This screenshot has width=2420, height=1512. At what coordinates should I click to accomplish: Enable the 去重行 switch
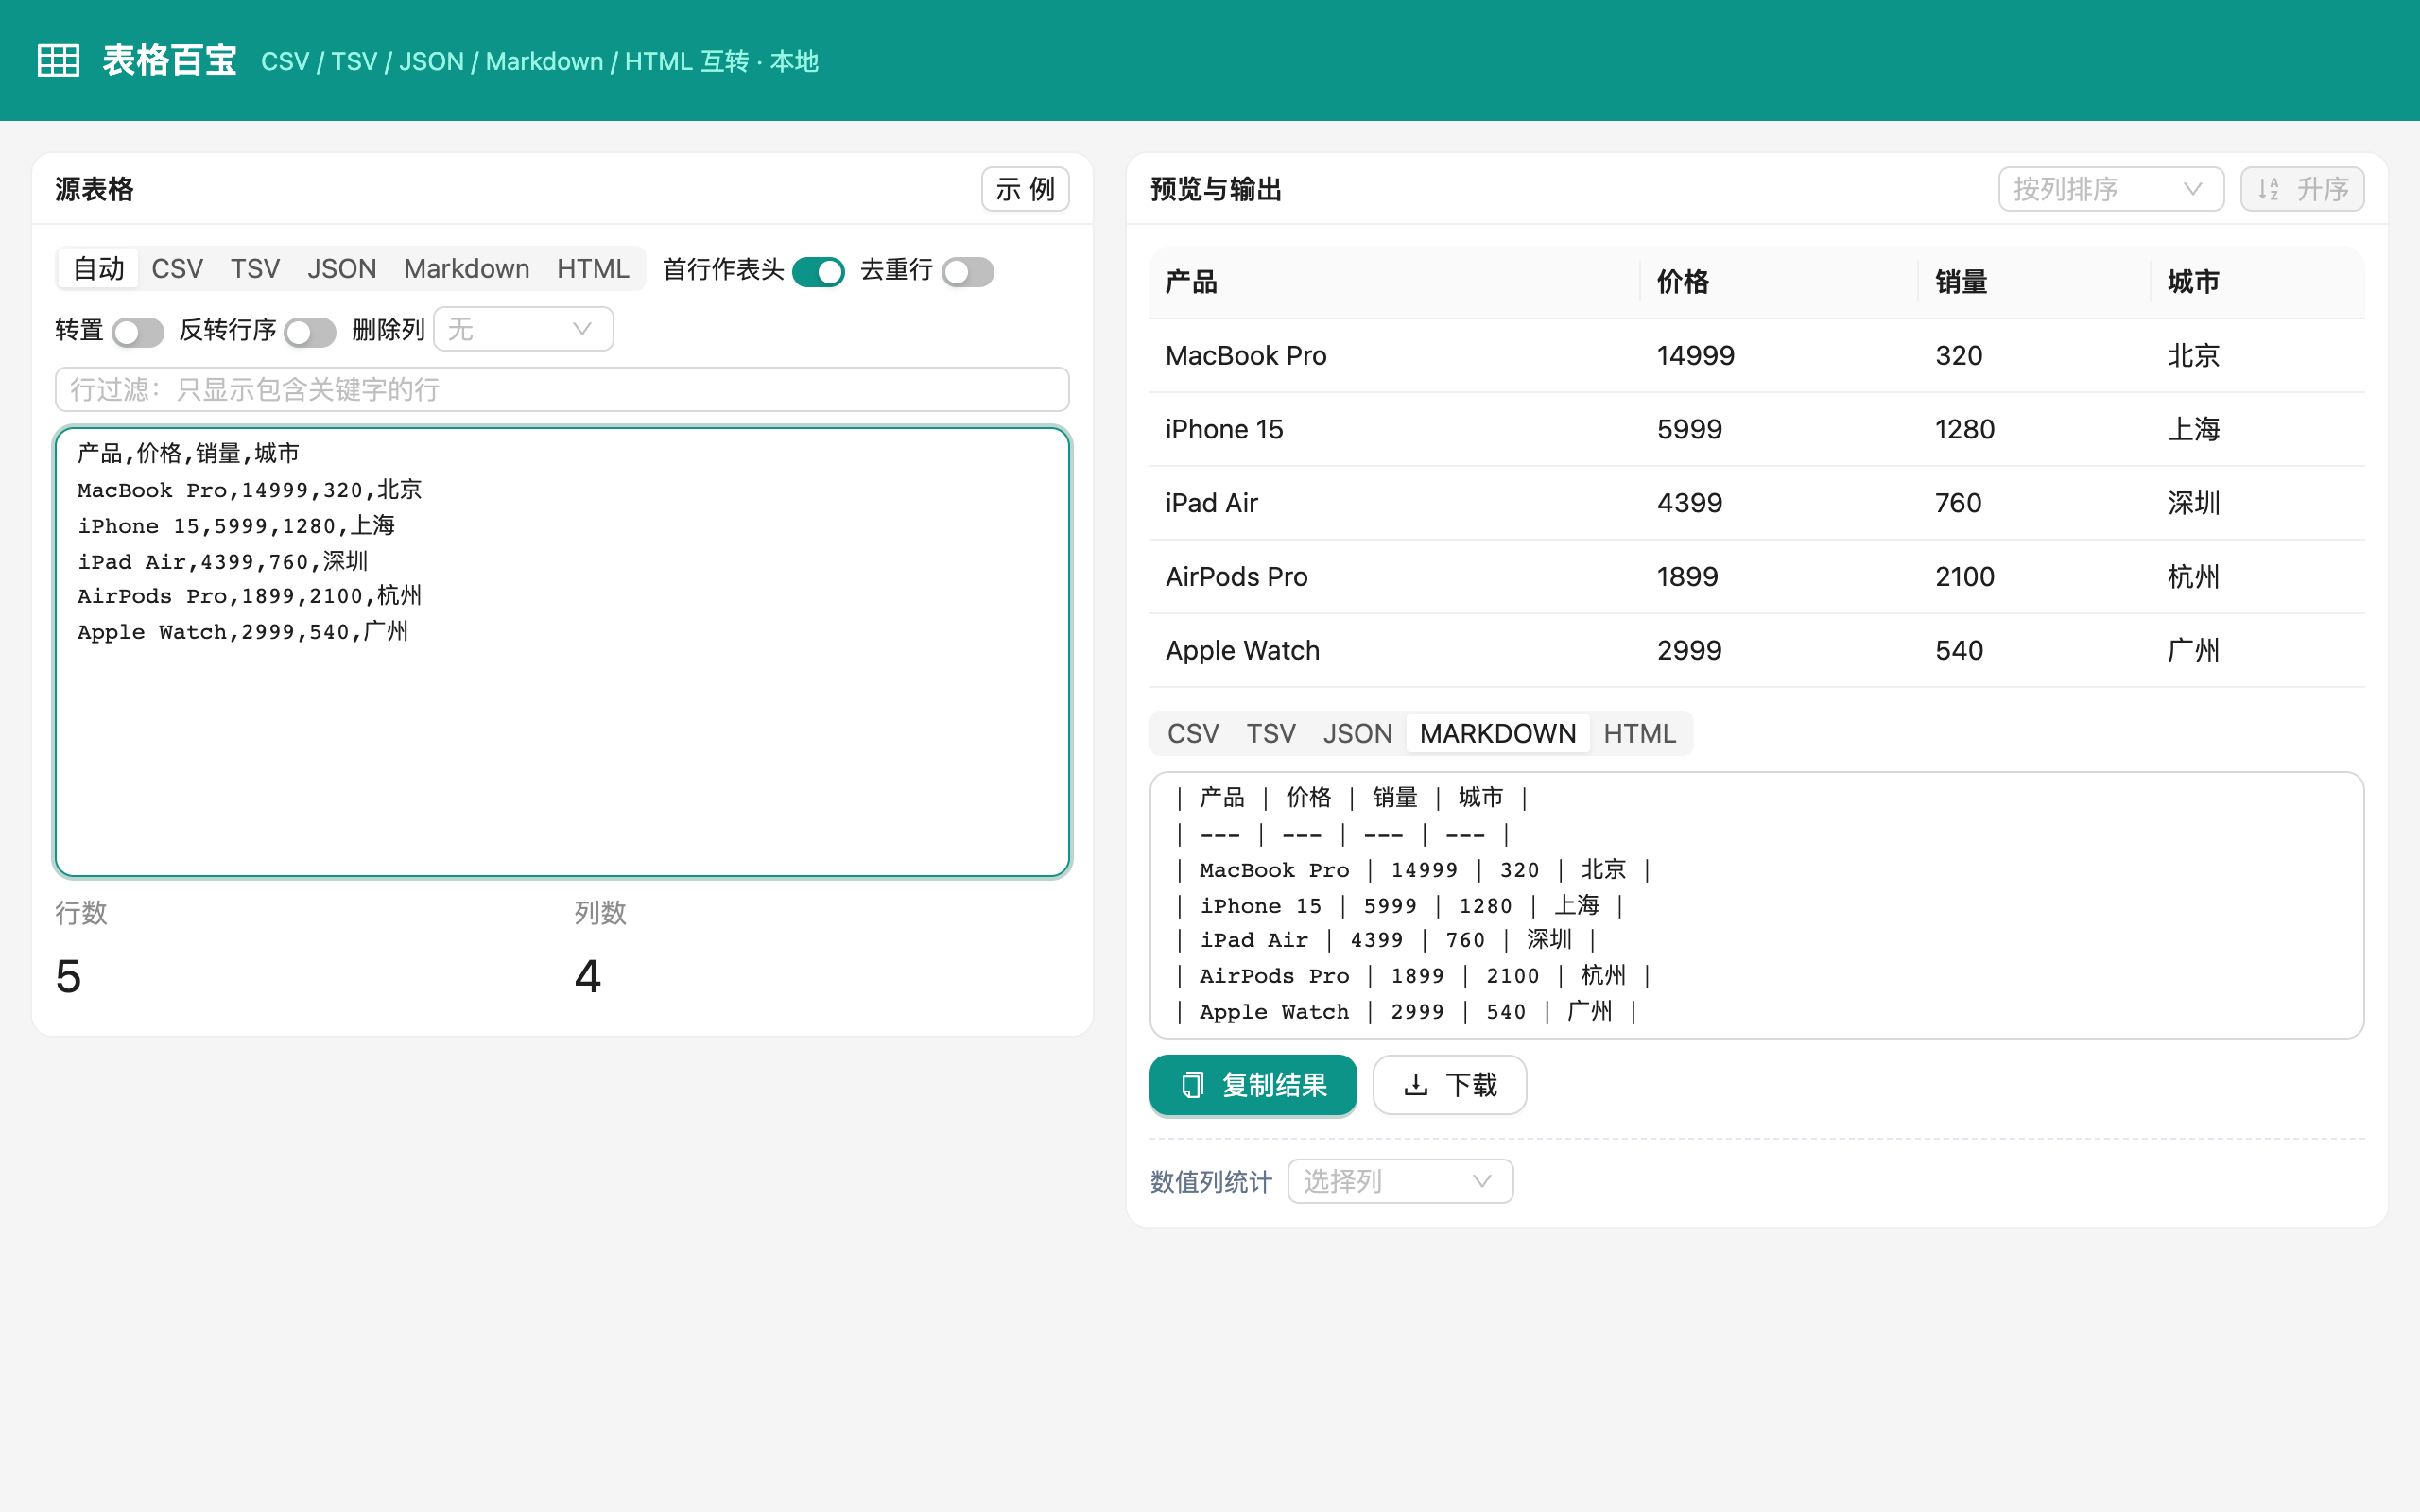click(967, 271)
